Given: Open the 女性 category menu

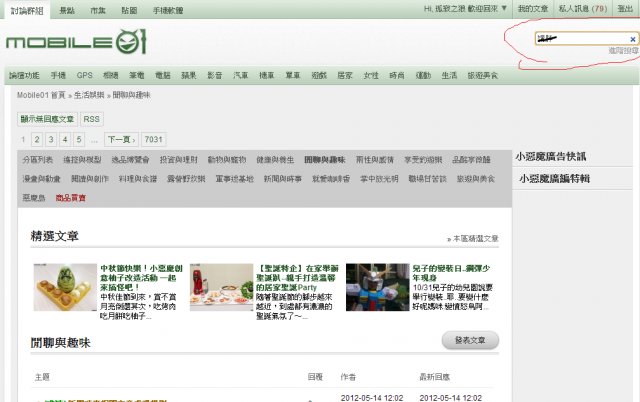Looking at the screenshot, I should click(371, 76).
